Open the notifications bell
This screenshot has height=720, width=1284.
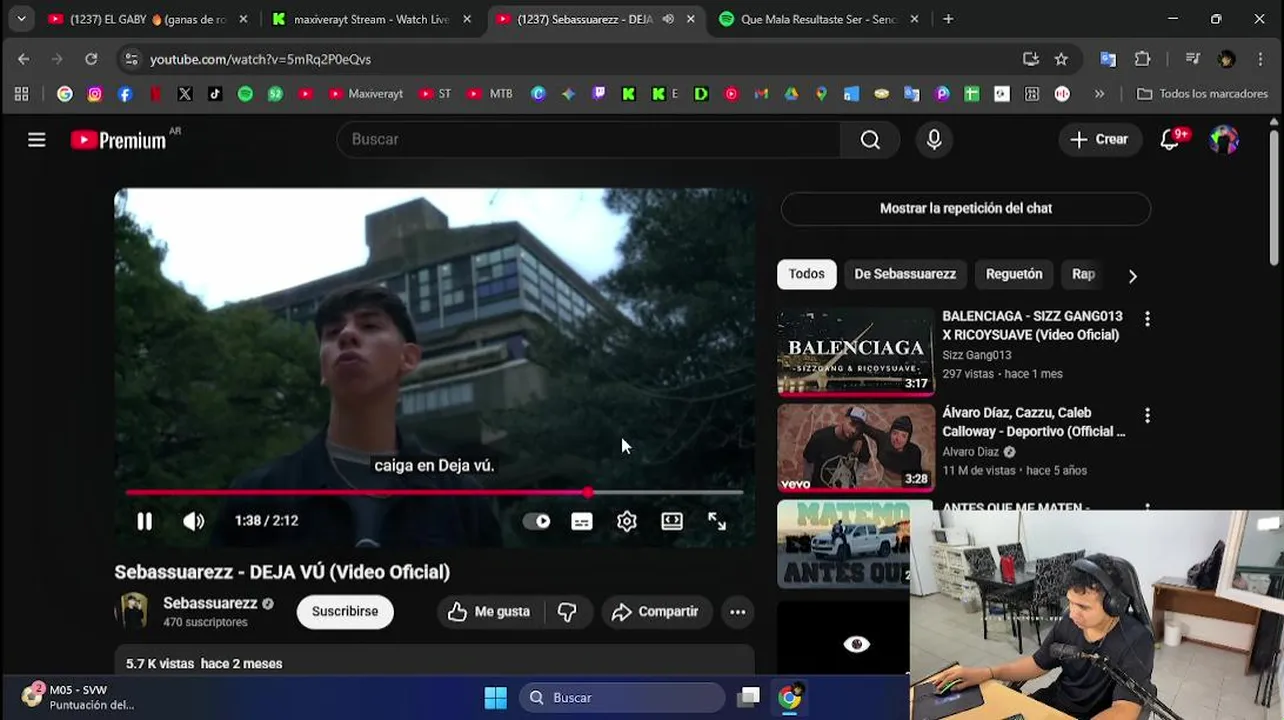click(1170, 140)
